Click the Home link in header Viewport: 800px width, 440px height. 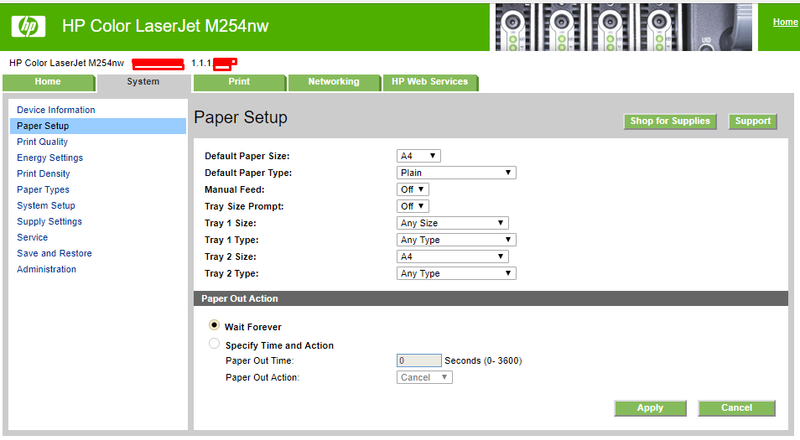coord(785,22)
